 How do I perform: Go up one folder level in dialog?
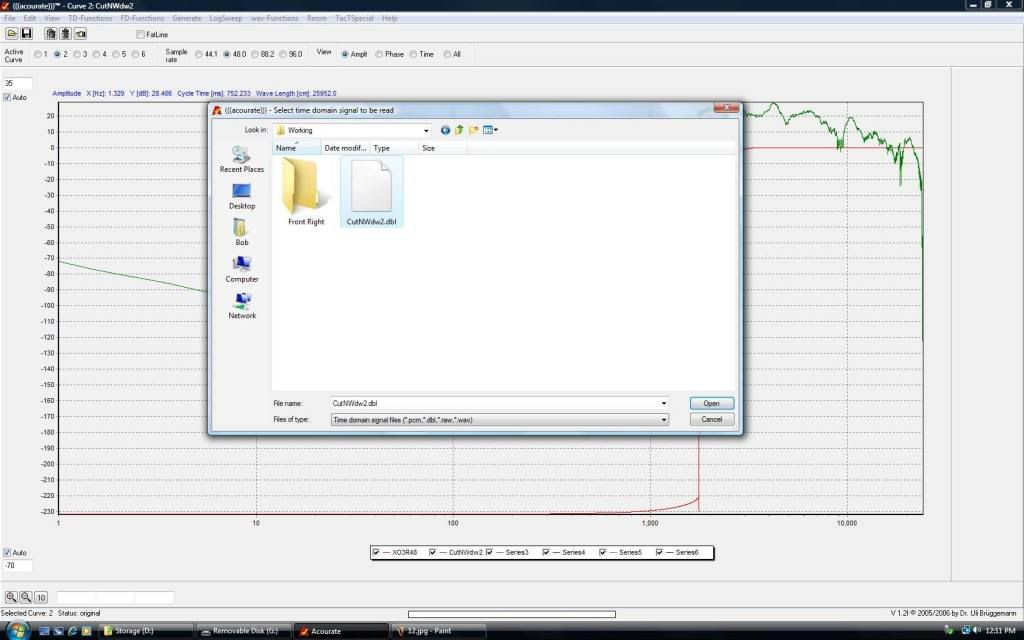[x=459, y=130]
